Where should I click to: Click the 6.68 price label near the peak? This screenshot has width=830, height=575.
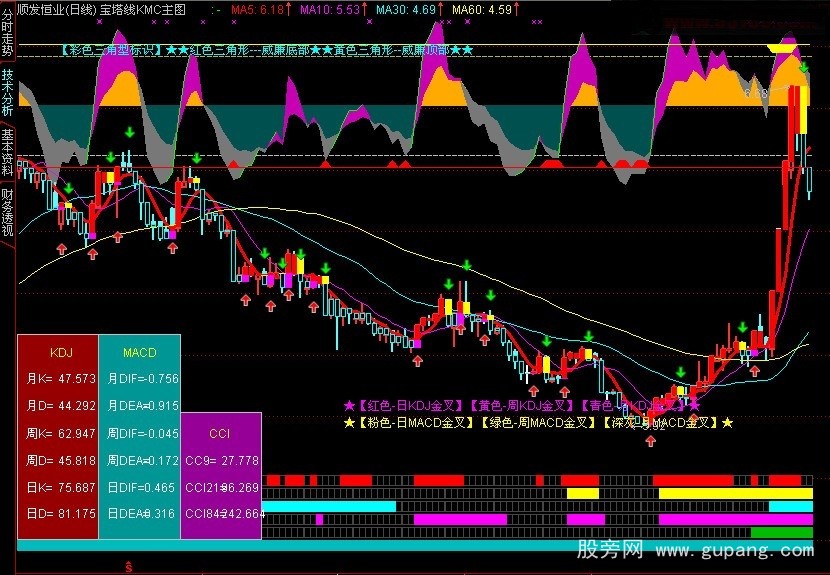tap(756, 94)
